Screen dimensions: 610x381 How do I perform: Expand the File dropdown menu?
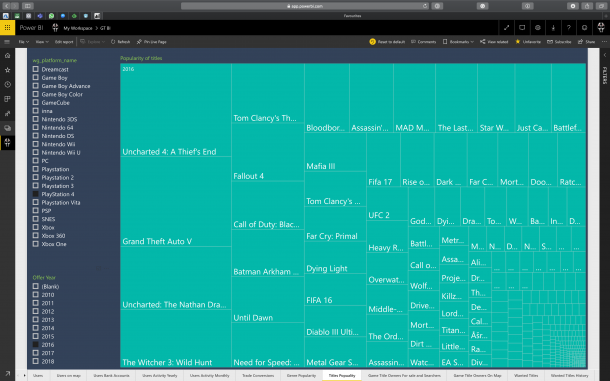point(23,42)
